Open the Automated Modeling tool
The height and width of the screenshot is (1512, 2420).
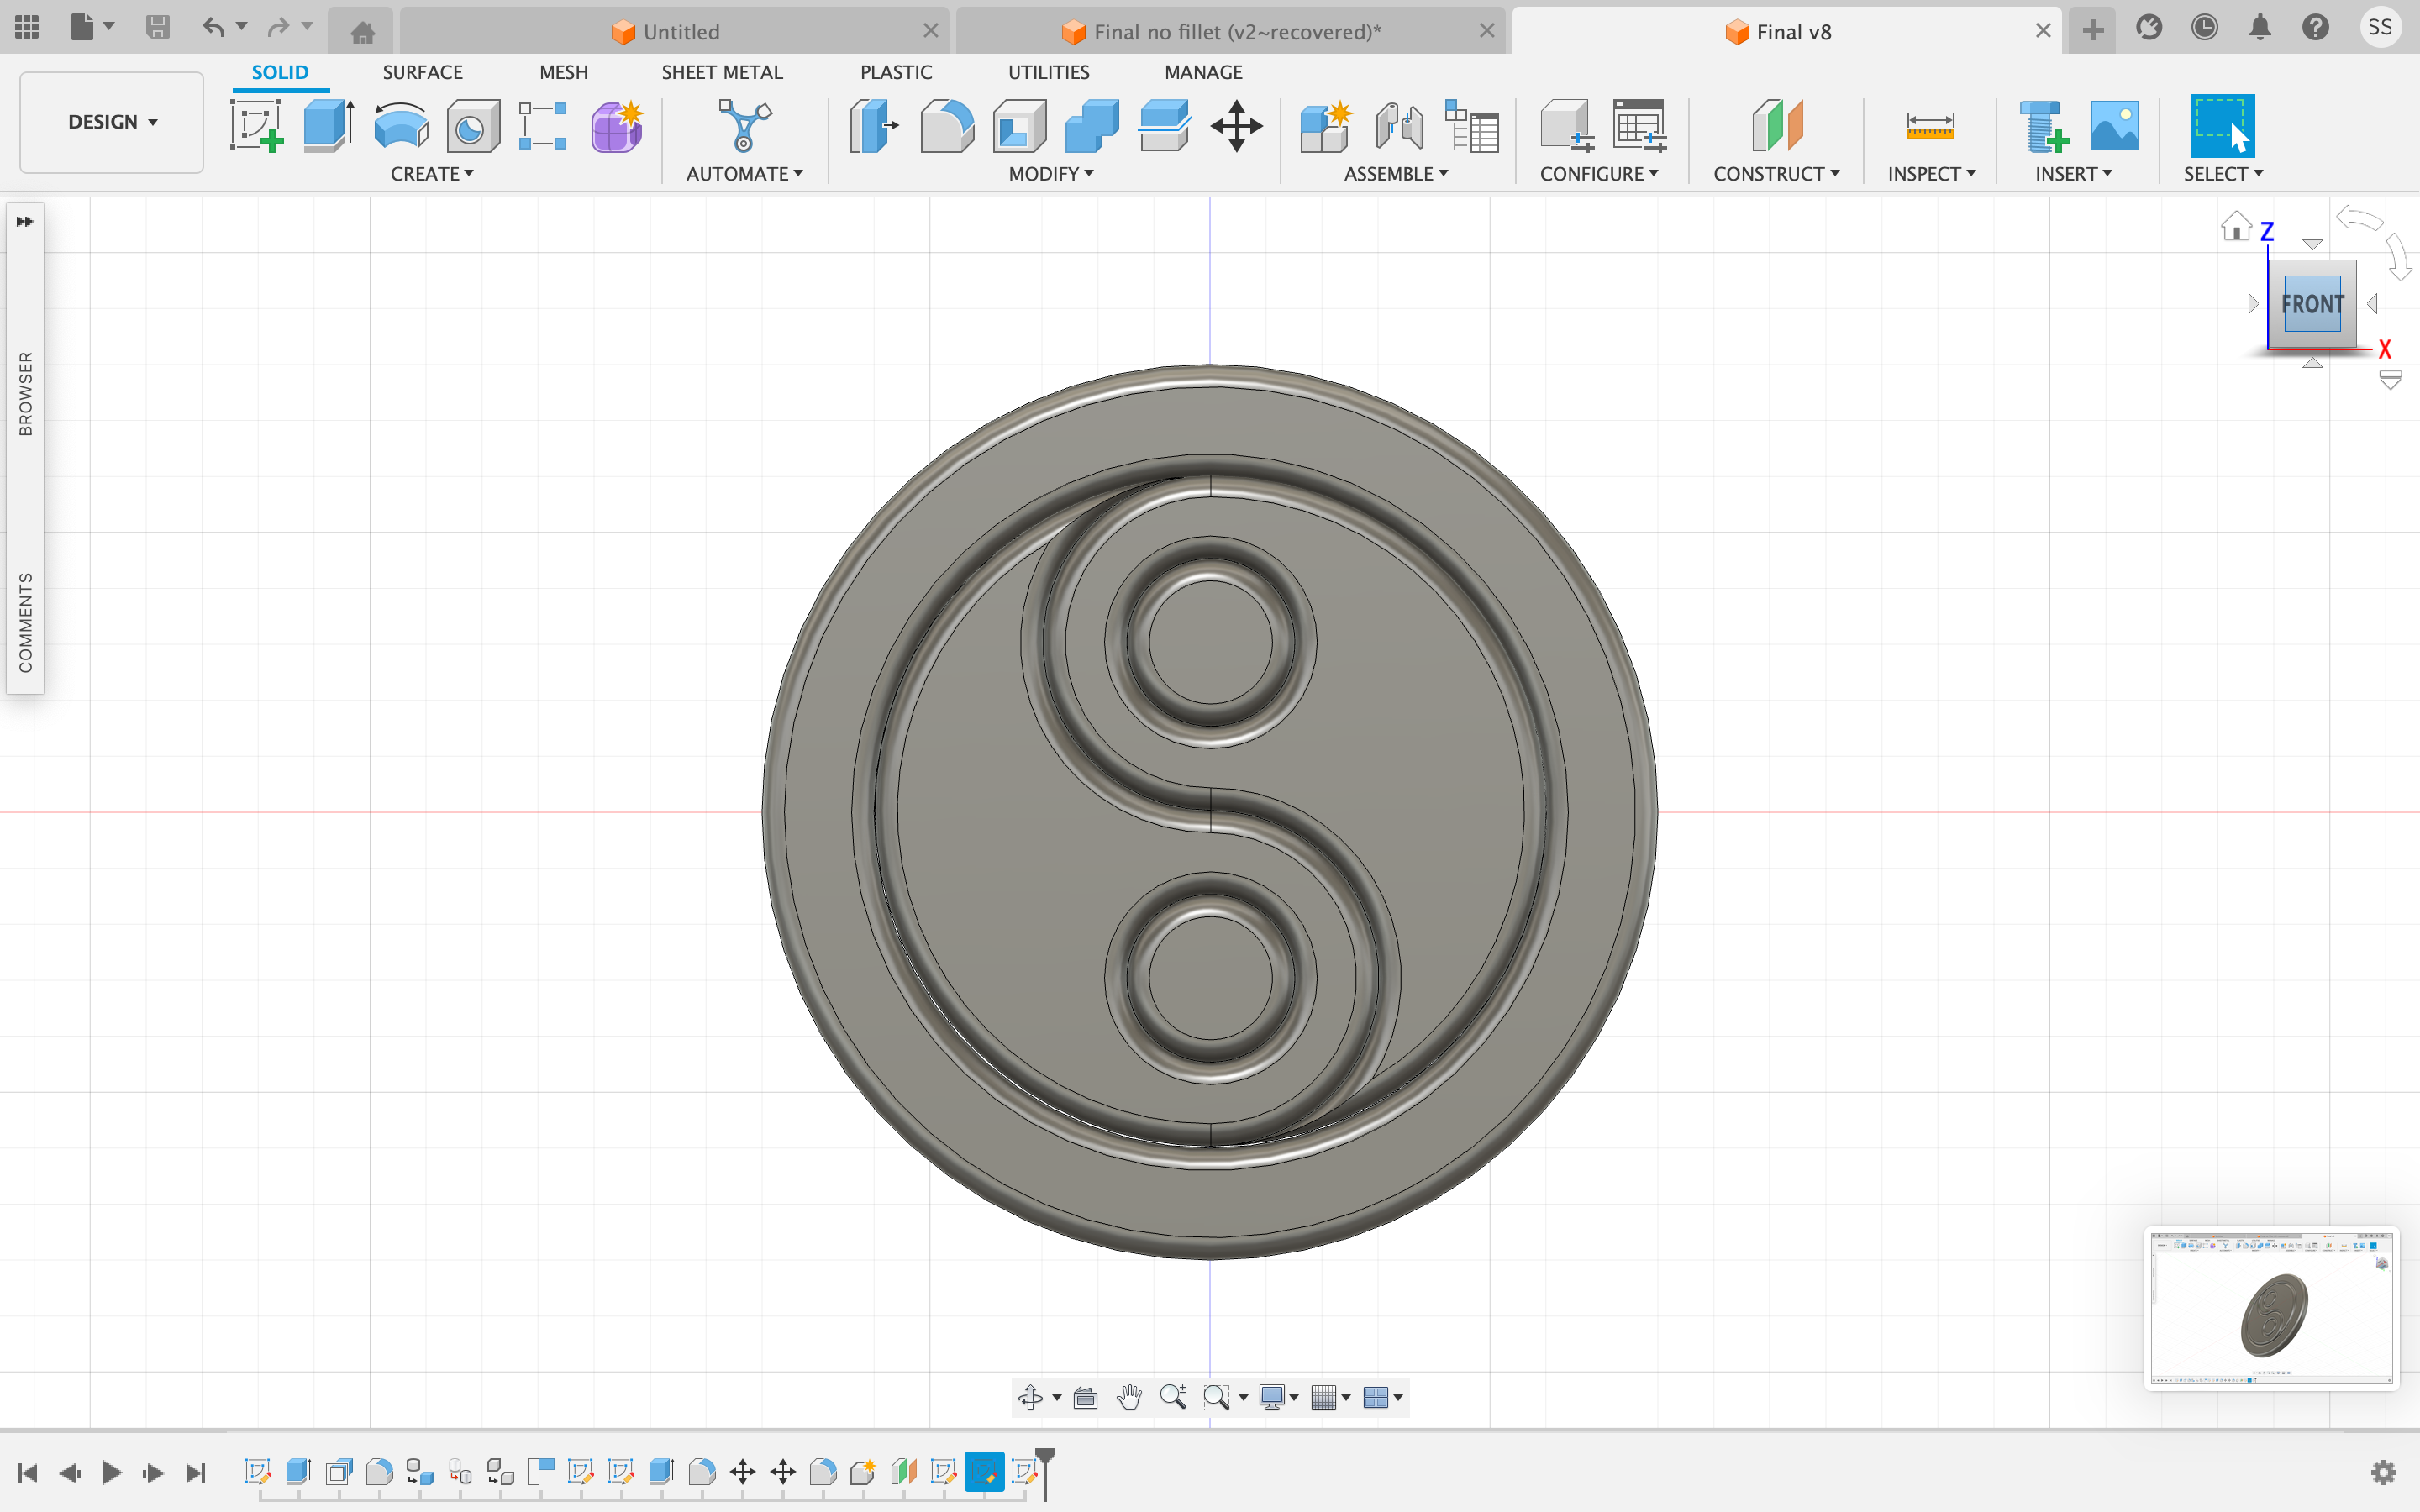tap(745, 126)
